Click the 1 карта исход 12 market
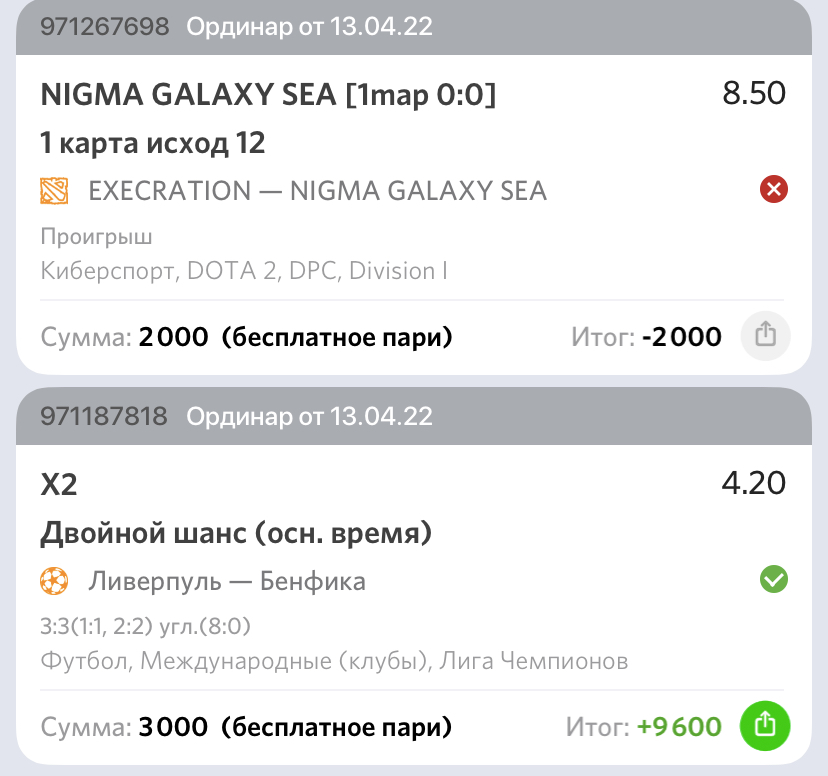Viewport: 828px width, 776px height. pos(153,143)
